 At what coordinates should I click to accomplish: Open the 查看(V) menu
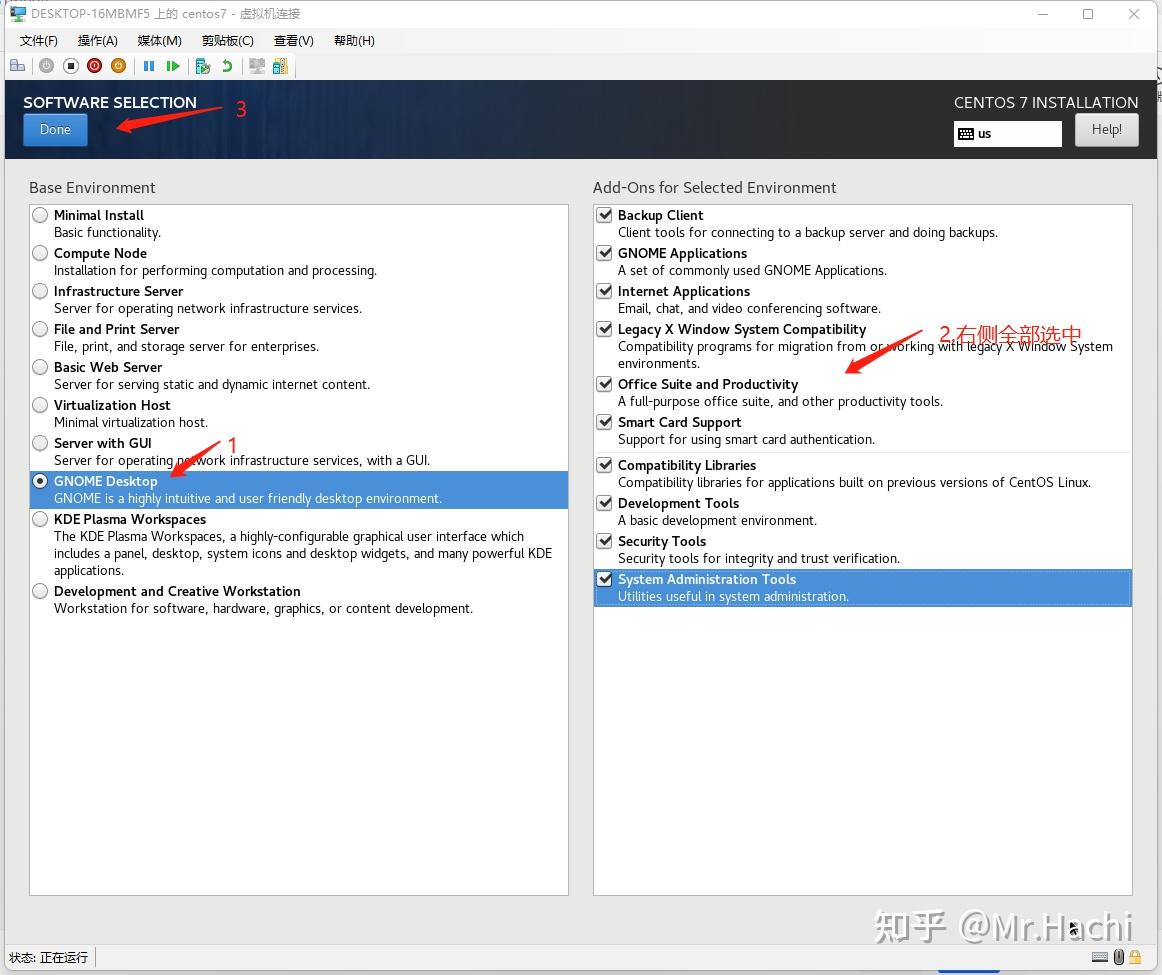tap(293, 41)
